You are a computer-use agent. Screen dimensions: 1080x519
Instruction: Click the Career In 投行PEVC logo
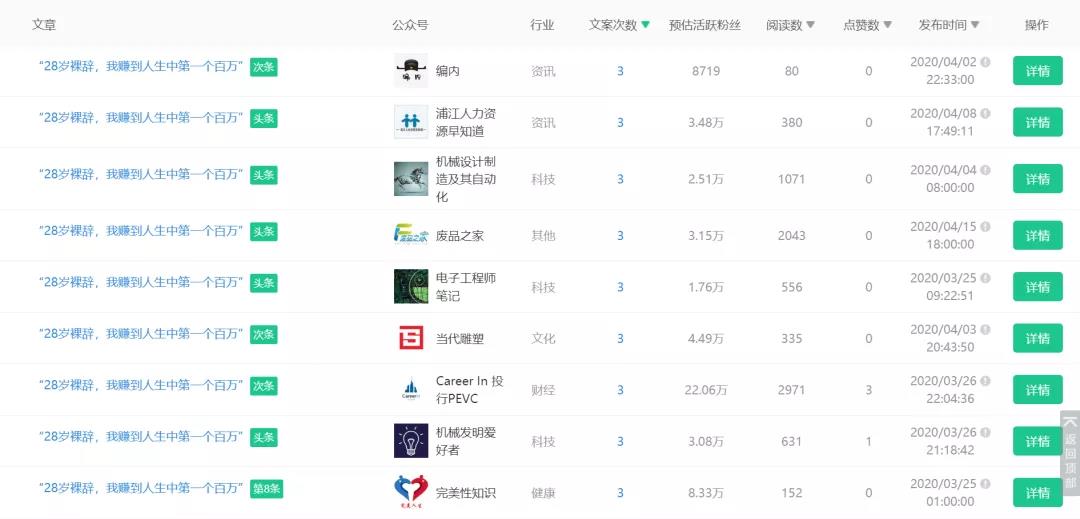coord(410,389)
